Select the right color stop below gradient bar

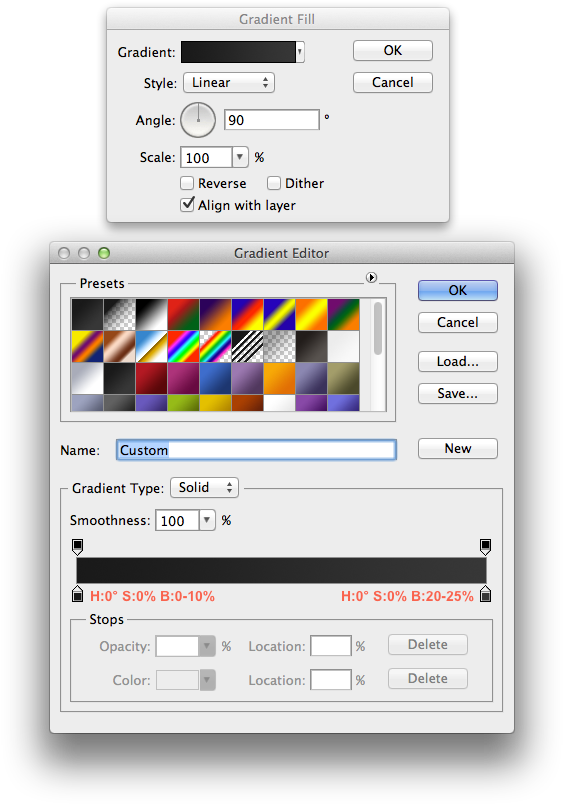pos(485,593)
